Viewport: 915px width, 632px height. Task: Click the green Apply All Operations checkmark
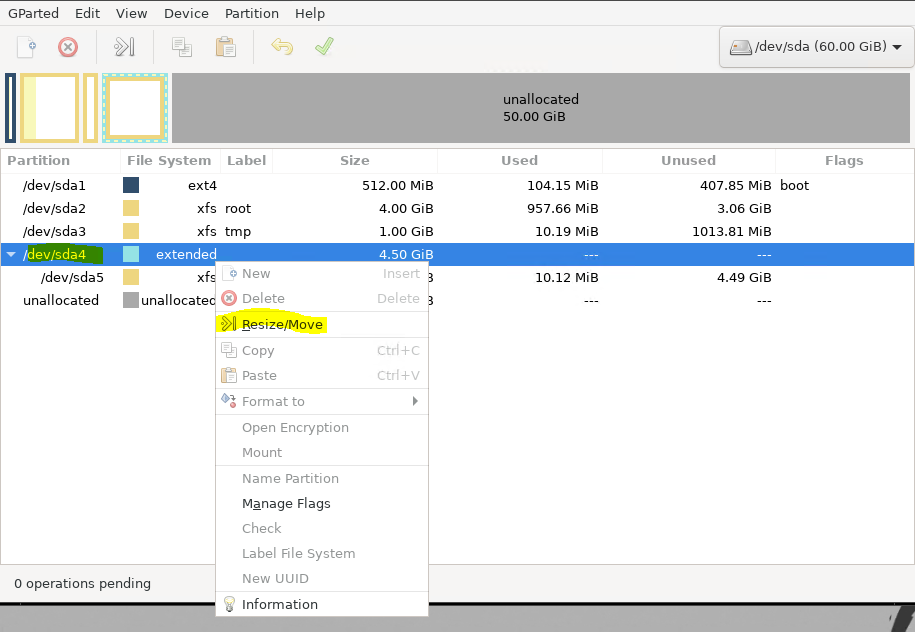(324, 46)
